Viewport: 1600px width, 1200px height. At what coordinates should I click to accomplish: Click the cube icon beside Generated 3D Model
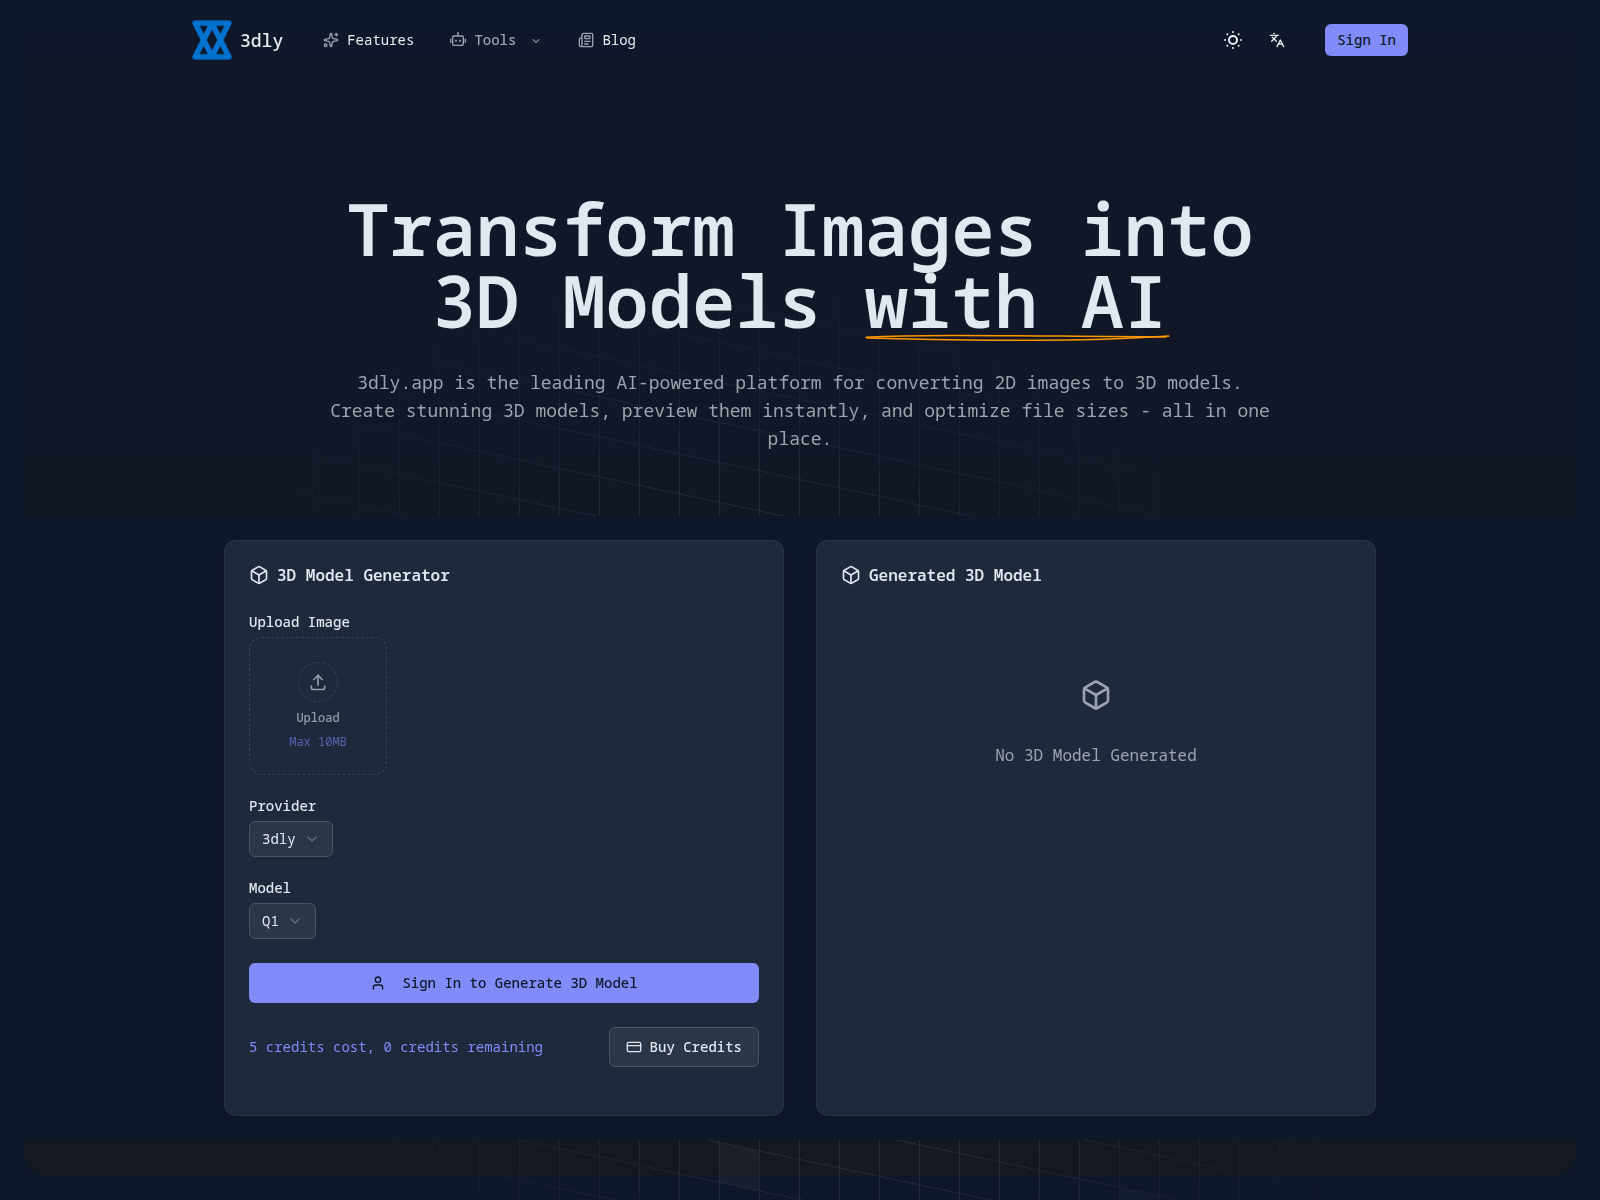click(x=850, y=575)
